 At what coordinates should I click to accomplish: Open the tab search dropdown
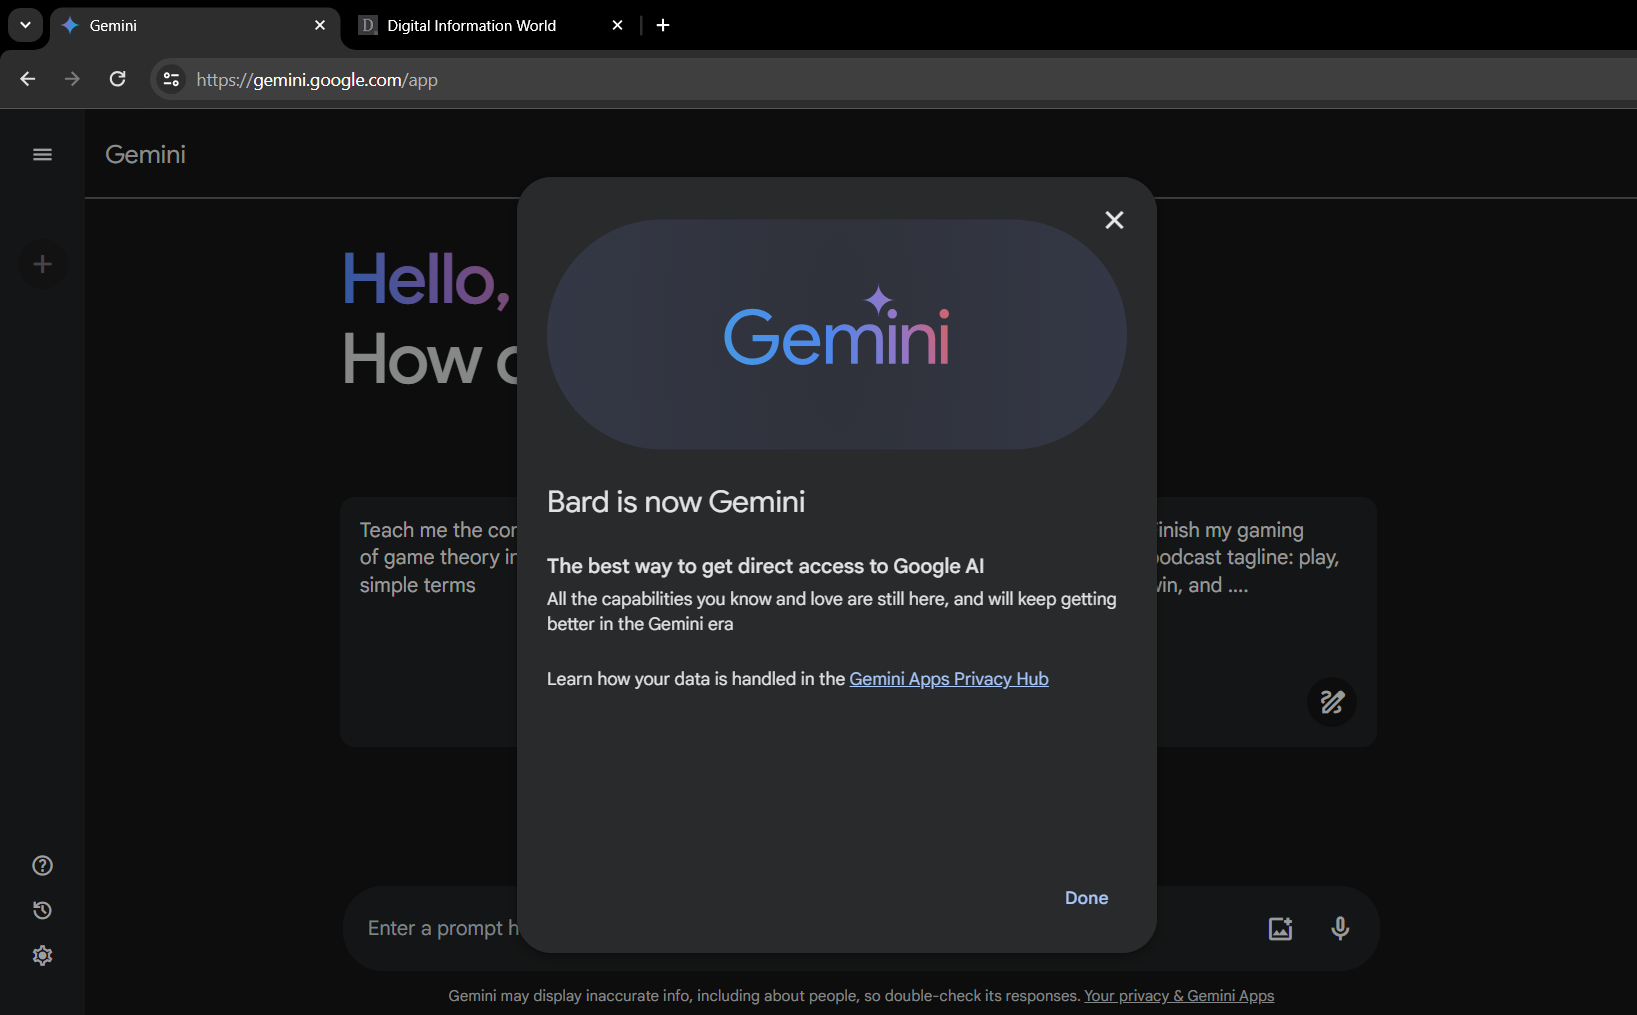[25, 26]
